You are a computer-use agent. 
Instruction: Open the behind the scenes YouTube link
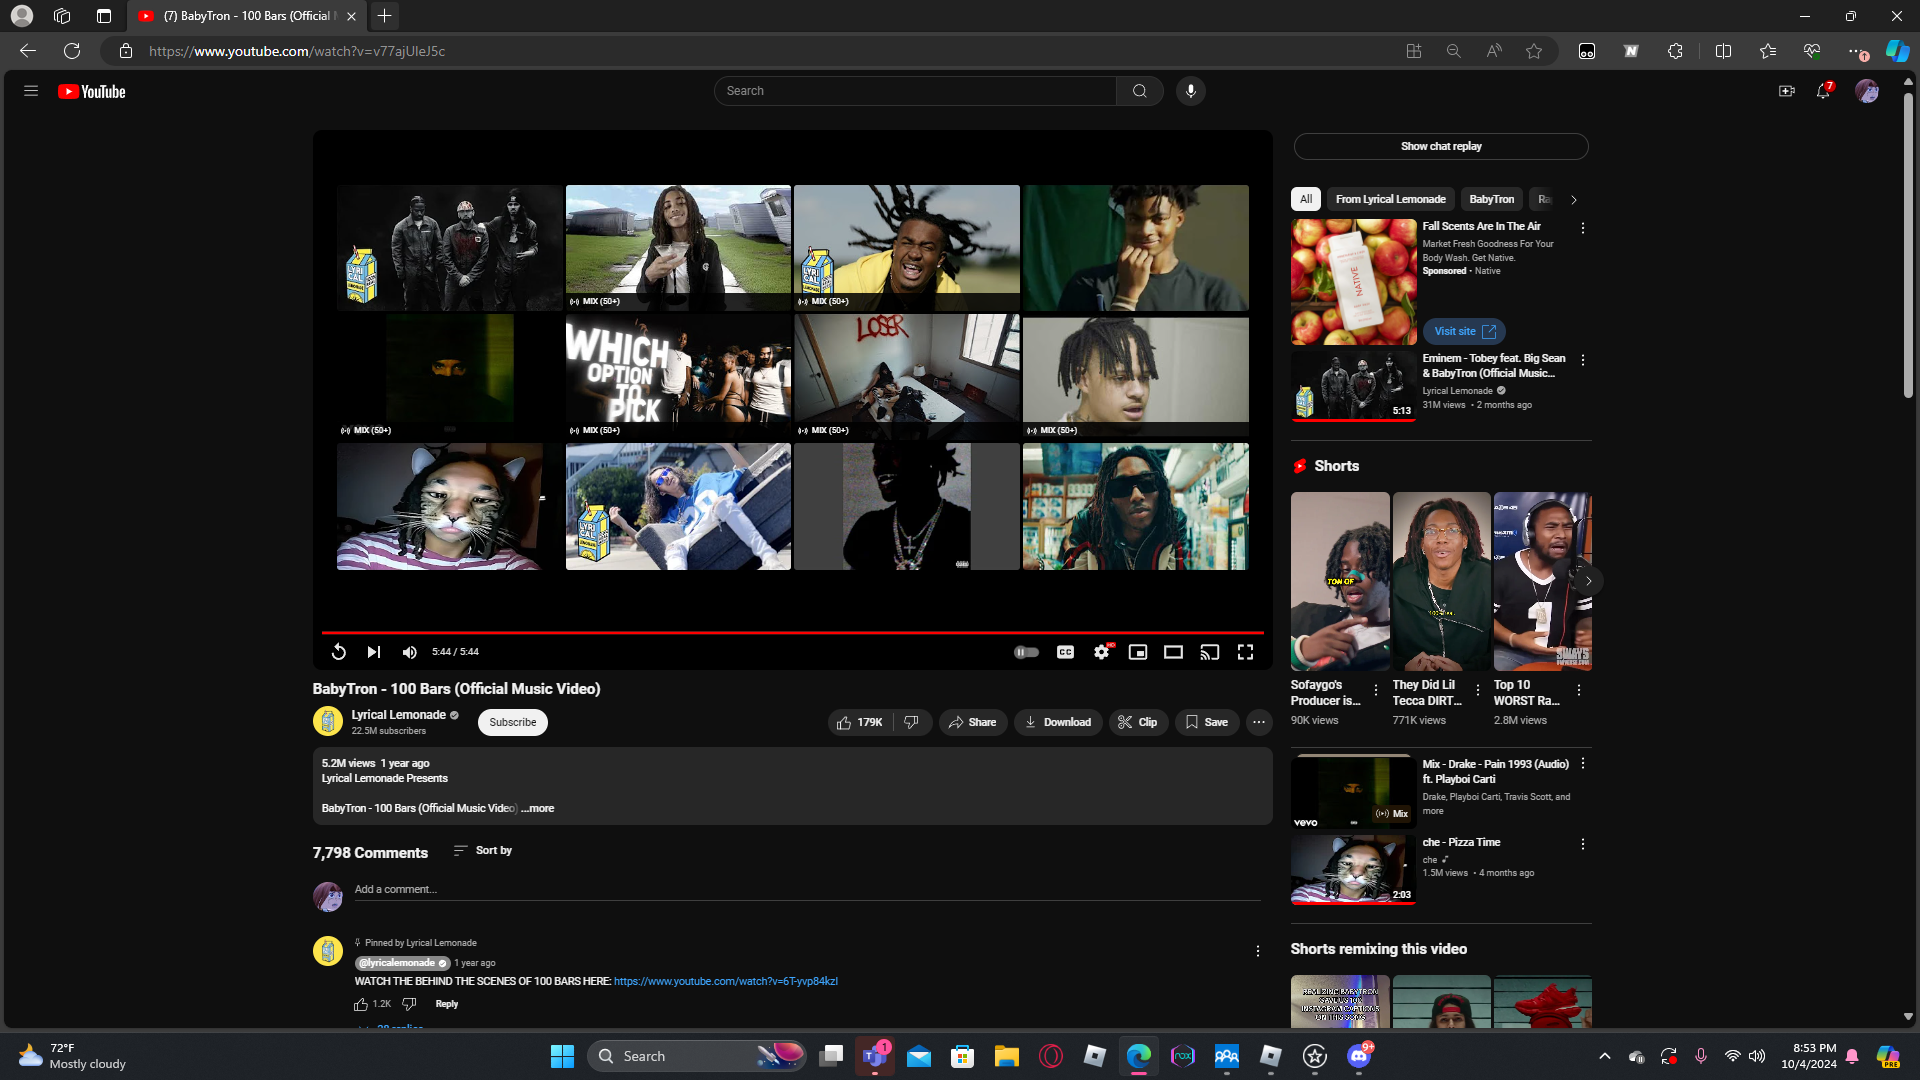(726, 981)
